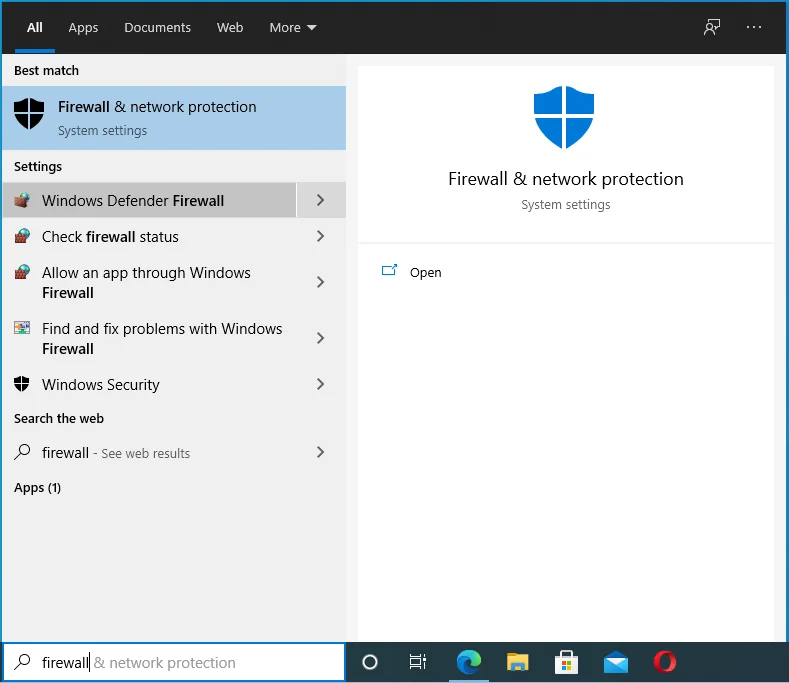Click the Firewall & network protection preview title
Screen dimensions: 789x683
[566, 179]
